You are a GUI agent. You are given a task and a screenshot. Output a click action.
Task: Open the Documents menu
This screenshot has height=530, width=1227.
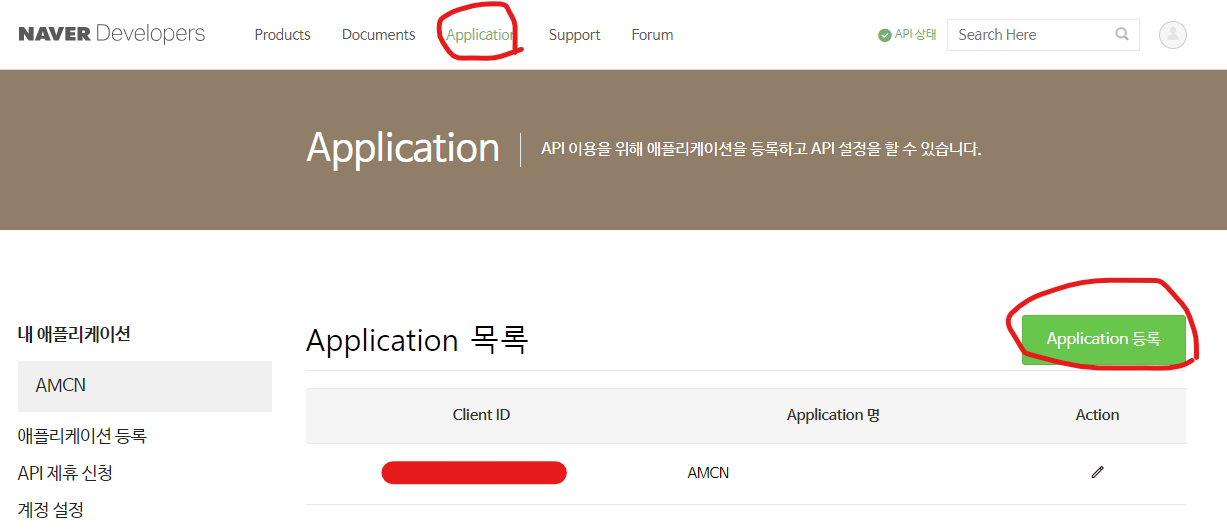378,34
